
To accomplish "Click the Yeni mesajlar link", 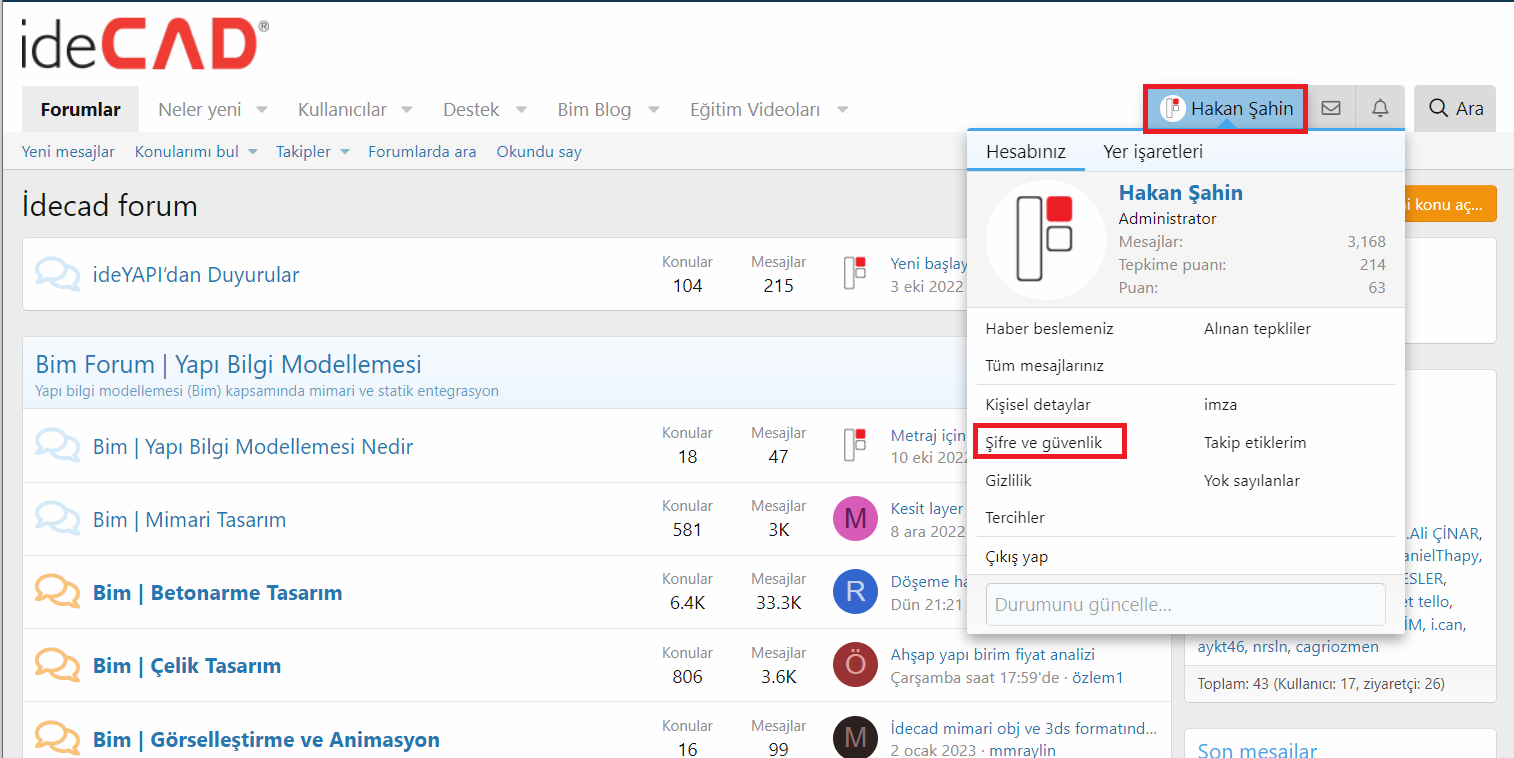I will [68, 152].
